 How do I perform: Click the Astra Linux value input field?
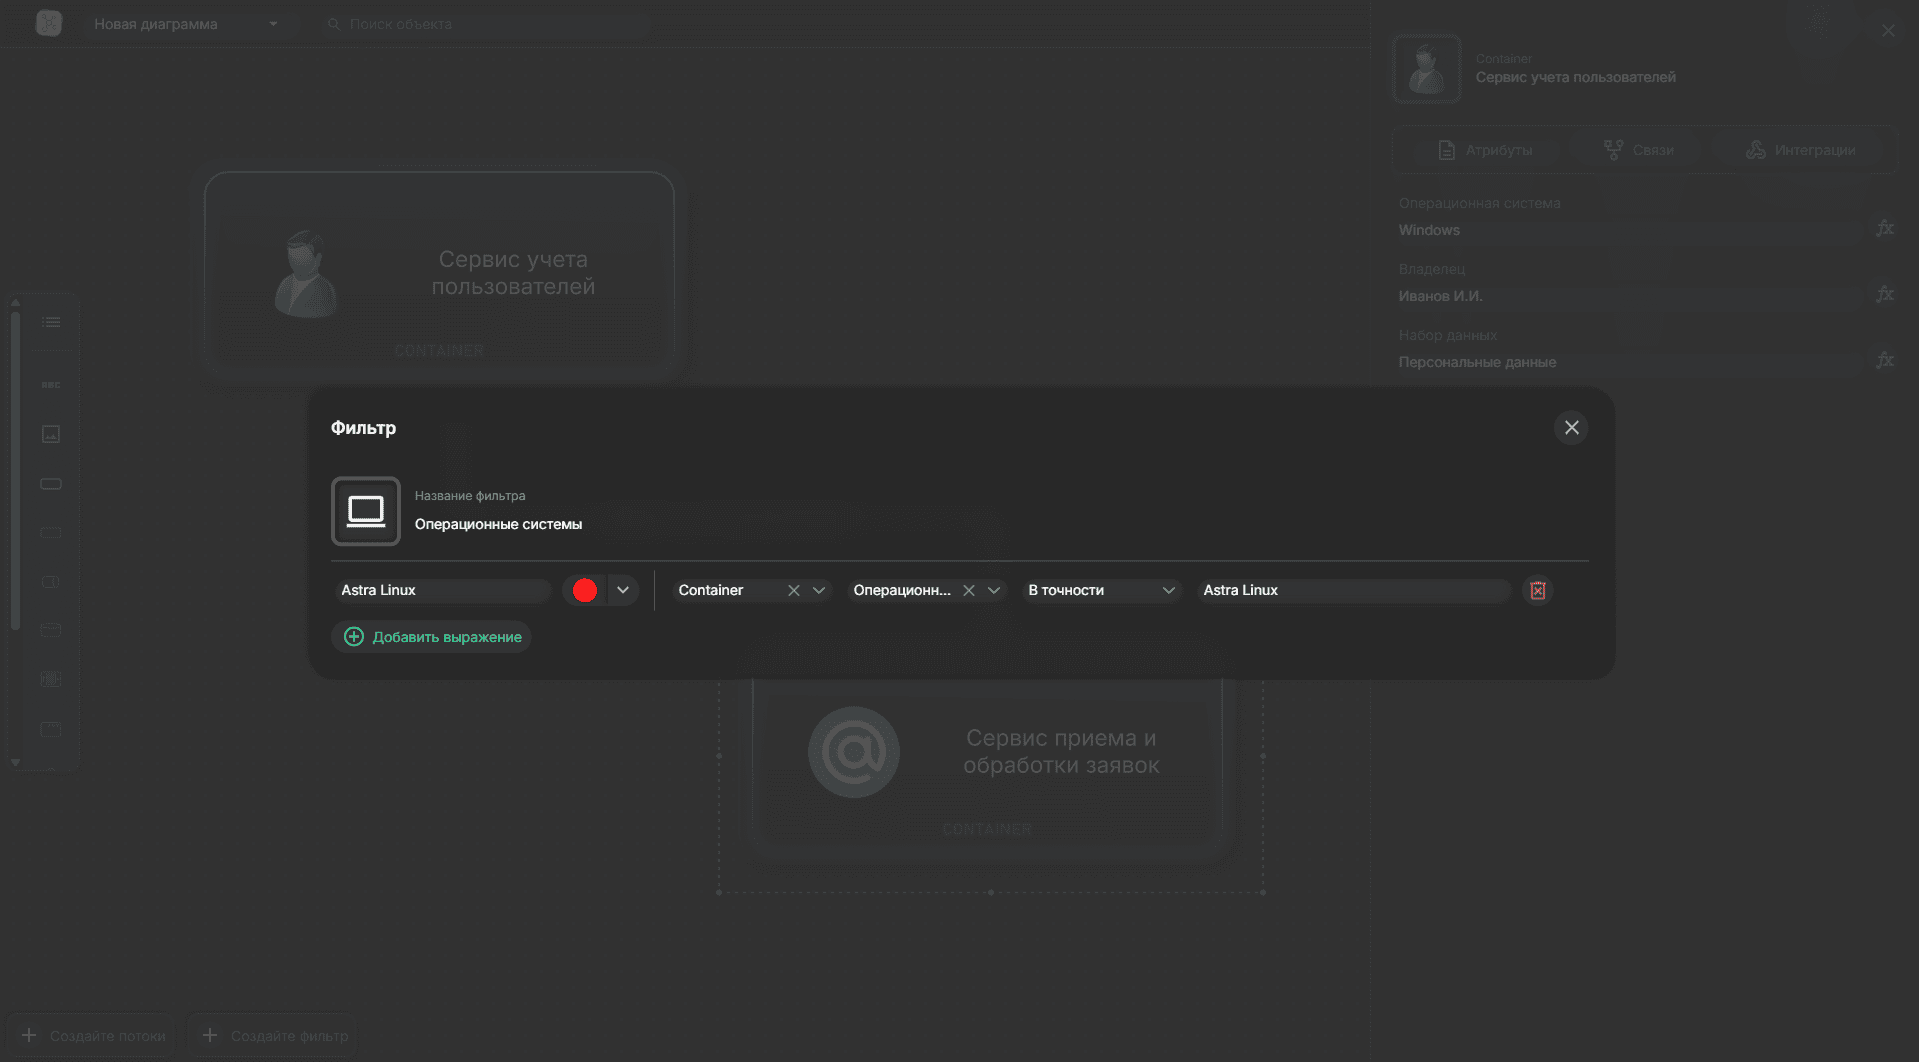point(1353,590)
